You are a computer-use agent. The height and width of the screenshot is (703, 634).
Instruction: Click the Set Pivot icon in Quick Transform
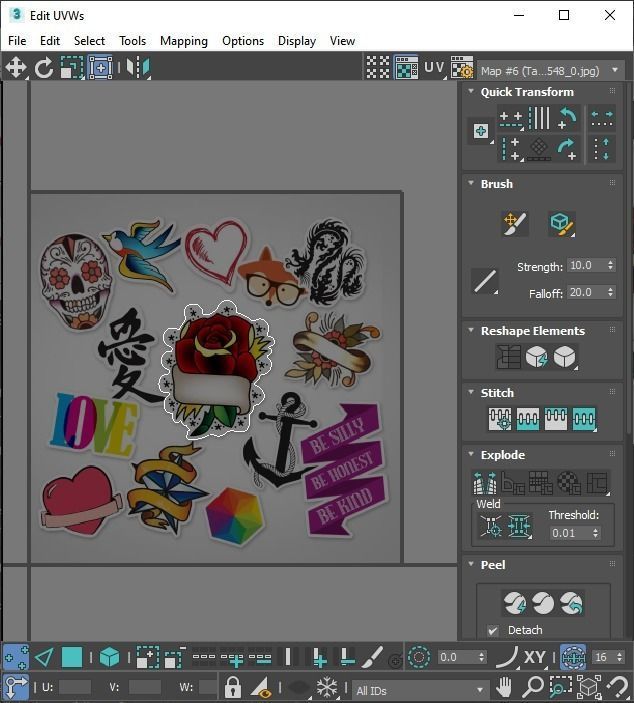click(481, 131)
